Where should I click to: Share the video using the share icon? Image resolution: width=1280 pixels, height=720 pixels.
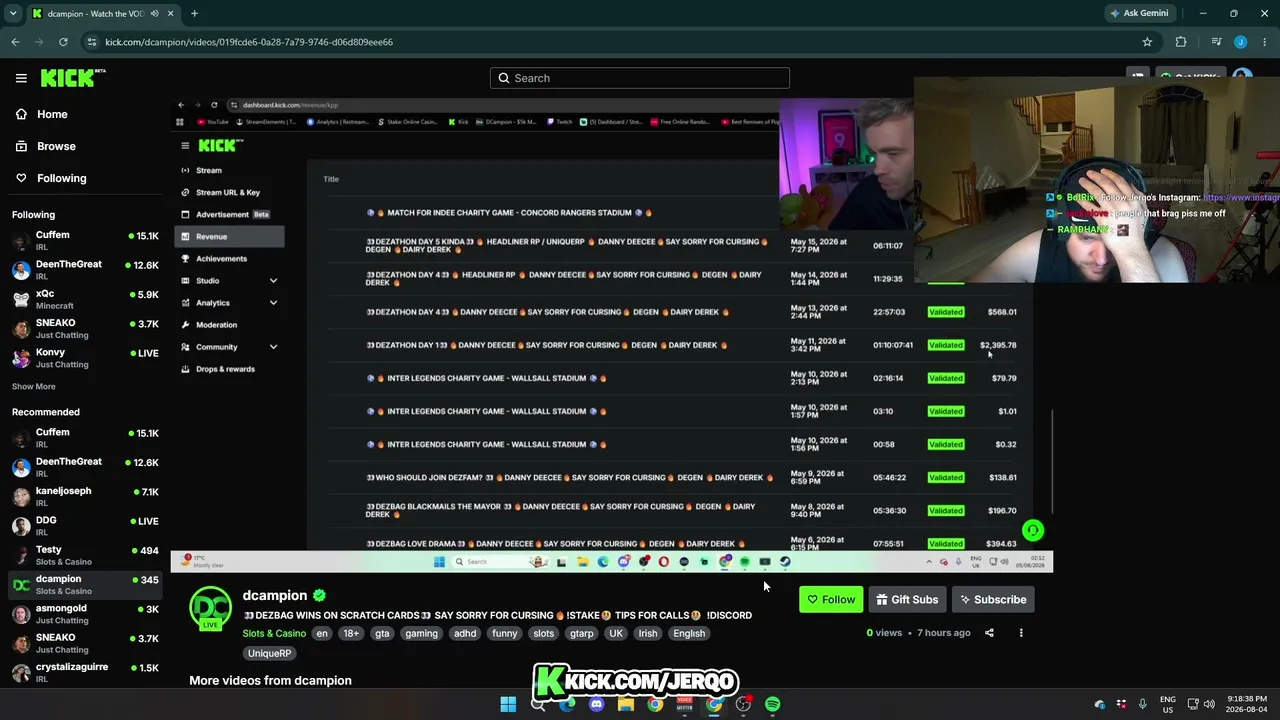click(989, 633)
